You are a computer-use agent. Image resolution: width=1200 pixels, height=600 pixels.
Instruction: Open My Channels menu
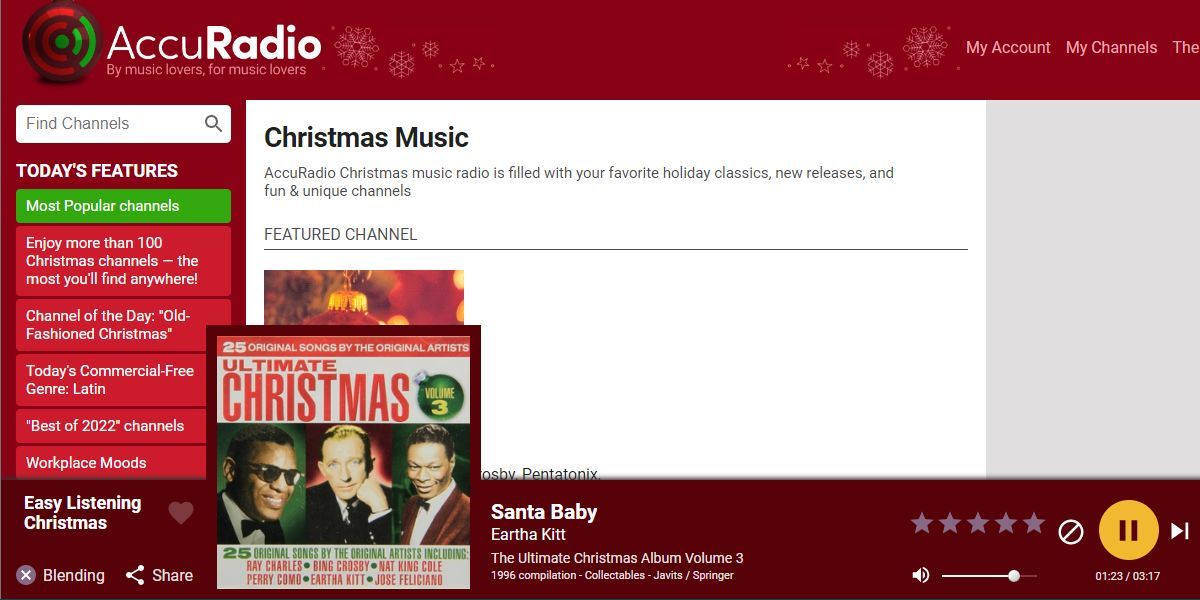tap(1111, 47)
